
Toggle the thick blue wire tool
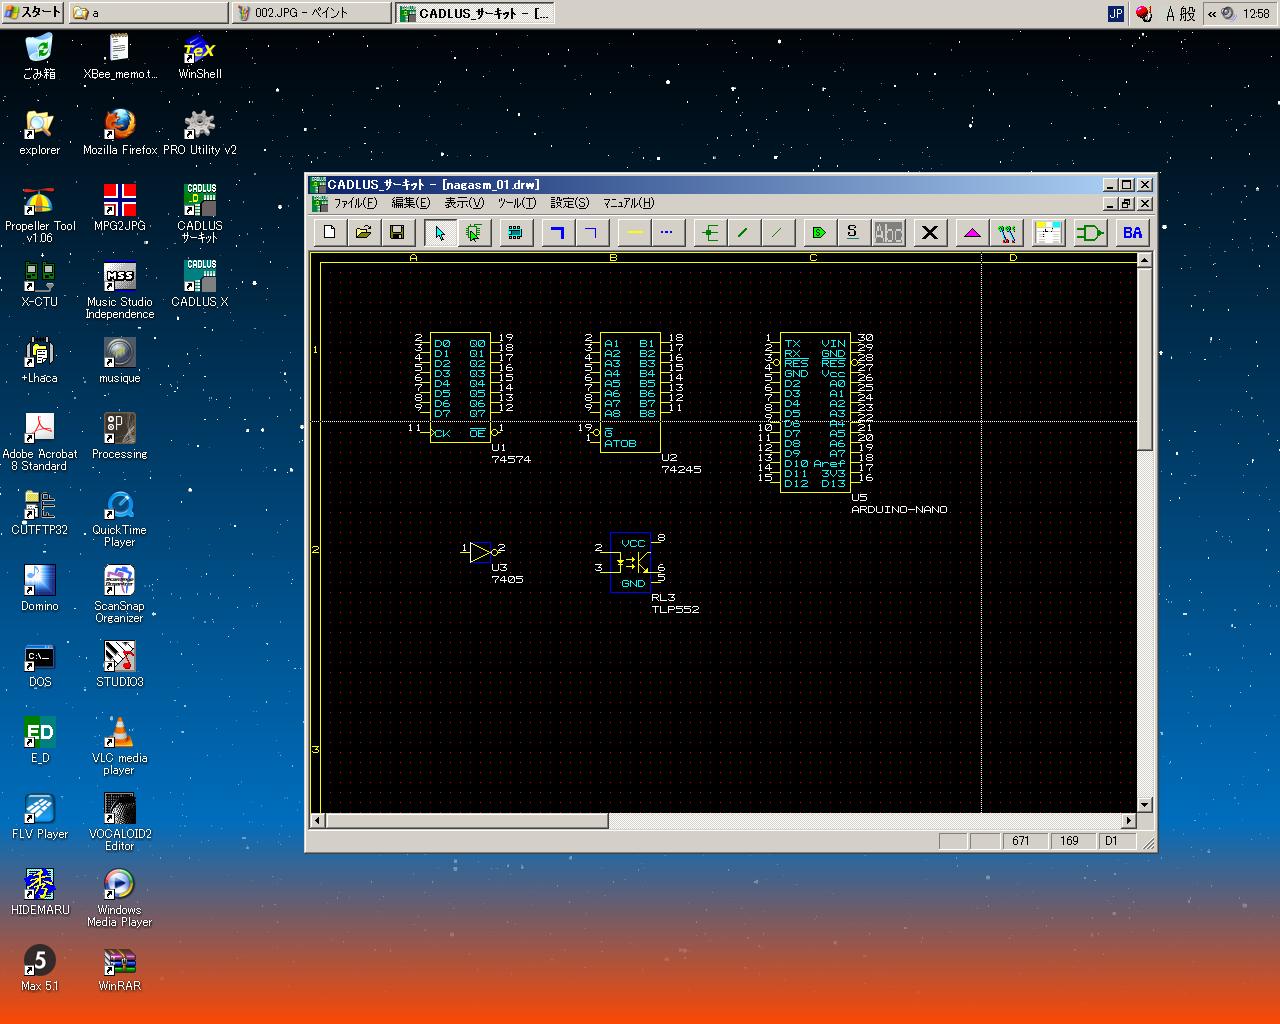pyautogui.click(x=557, y=233)
